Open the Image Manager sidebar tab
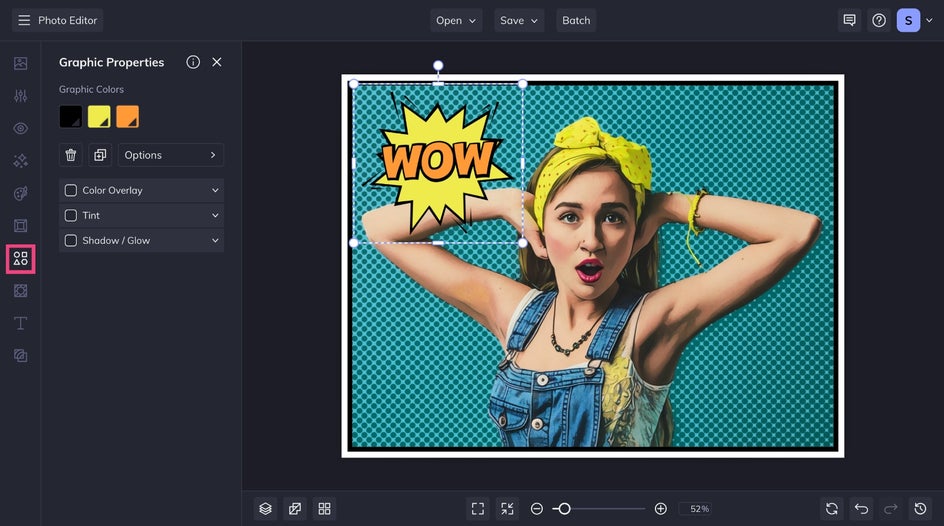 (20, 63)
